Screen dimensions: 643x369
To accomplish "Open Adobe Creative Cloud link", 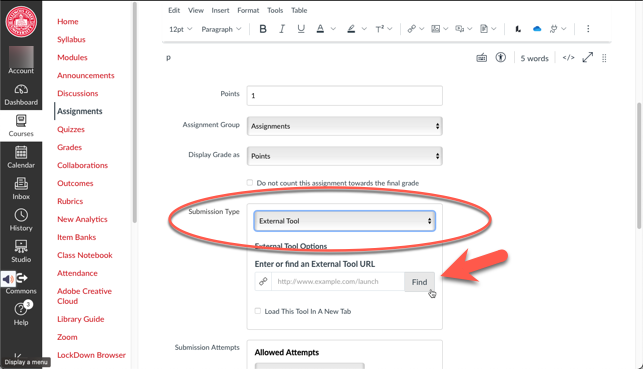I will (x=84, y=296).
